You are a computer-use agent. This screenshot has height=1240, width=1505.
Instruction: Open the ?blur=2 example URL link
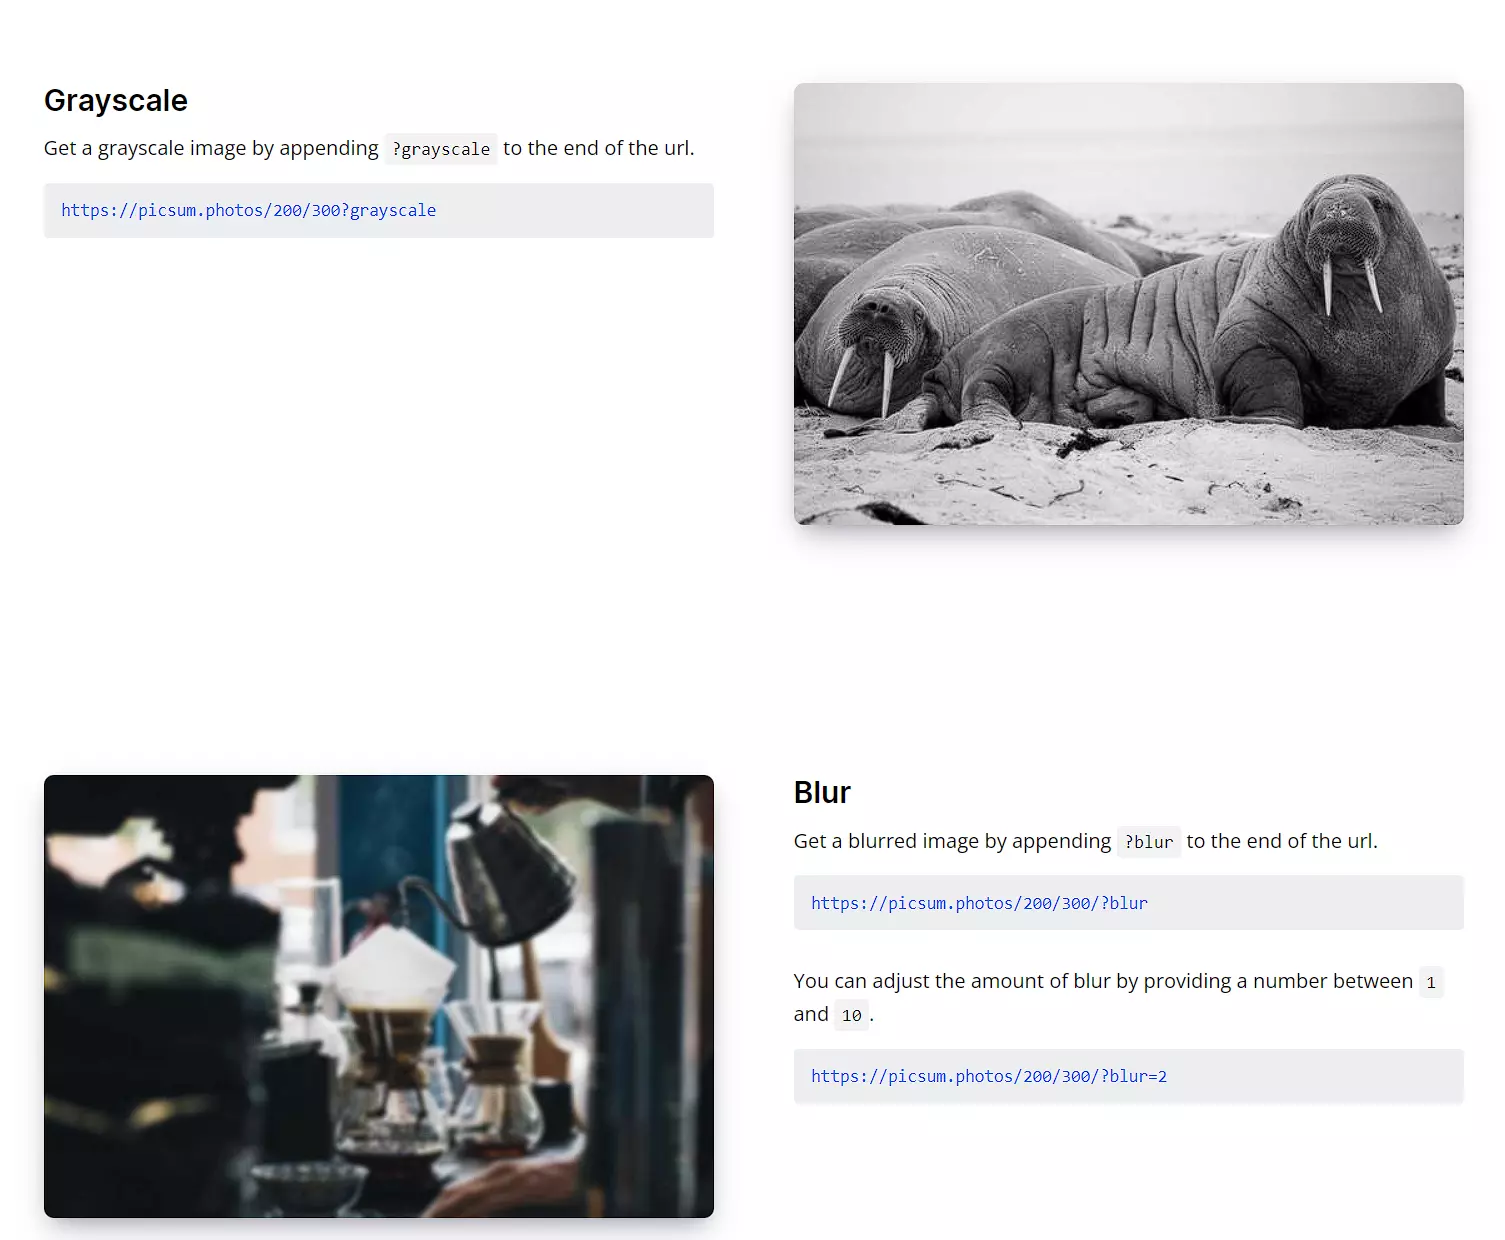click(989, 1076)
